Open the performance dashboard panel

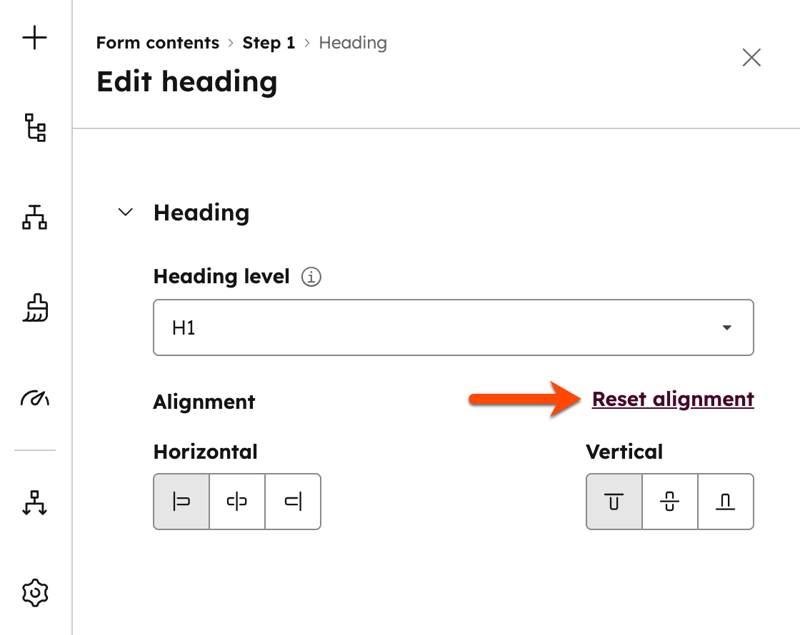(35, 398)
